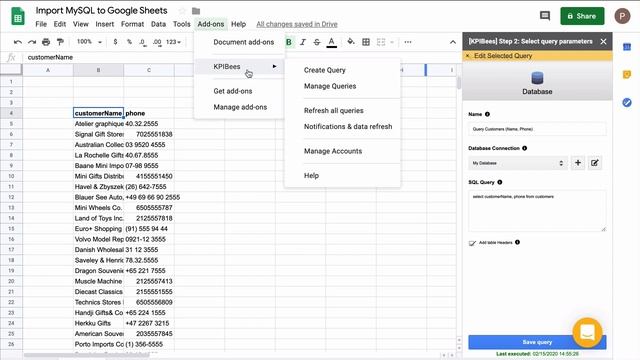Open the orange chat bubble widget
Viewport: 640px width, 360px height.
[x=587, y=333]
